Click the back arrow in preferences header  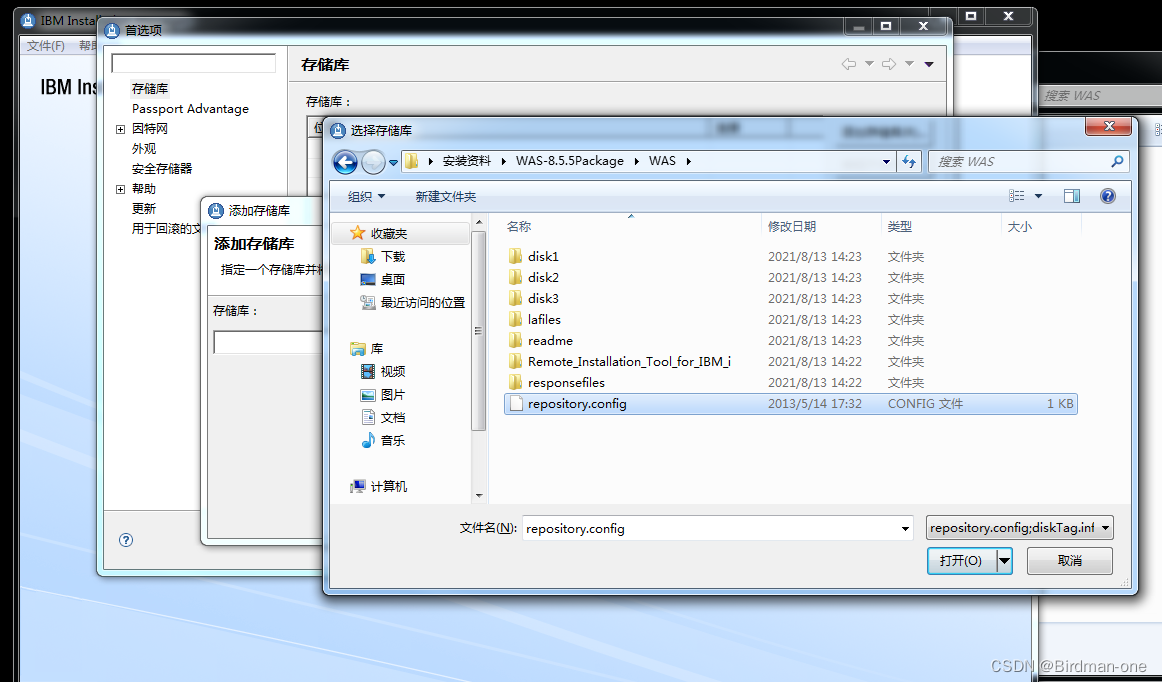point(849,64)
